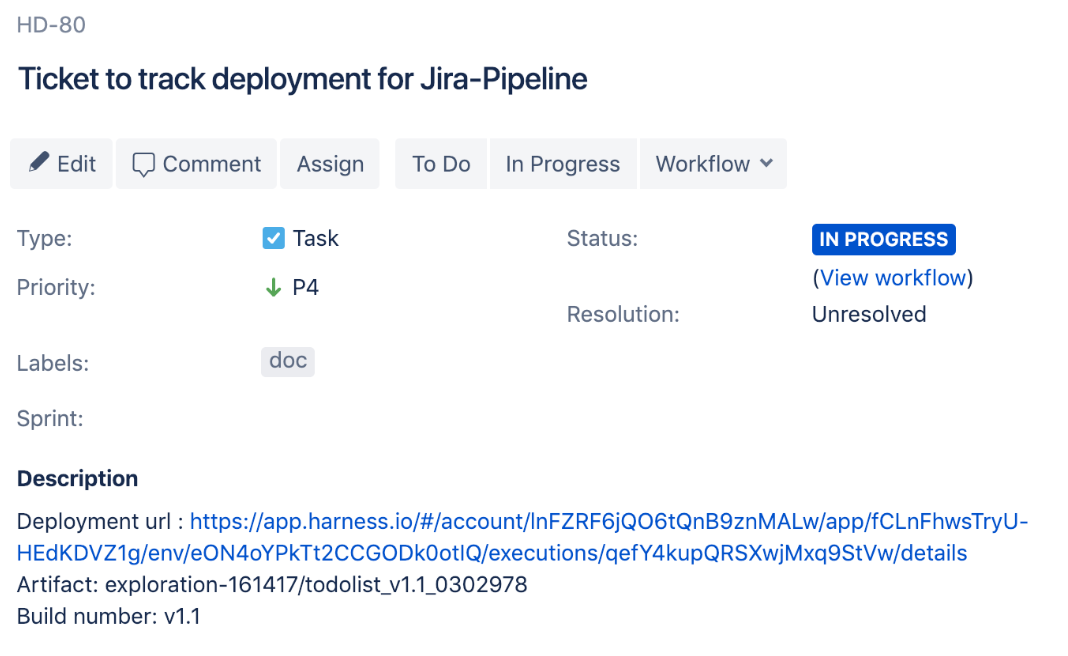Click the 'Type:' field label
This screenshot has width=1068, height=656.
coord(44,238)
